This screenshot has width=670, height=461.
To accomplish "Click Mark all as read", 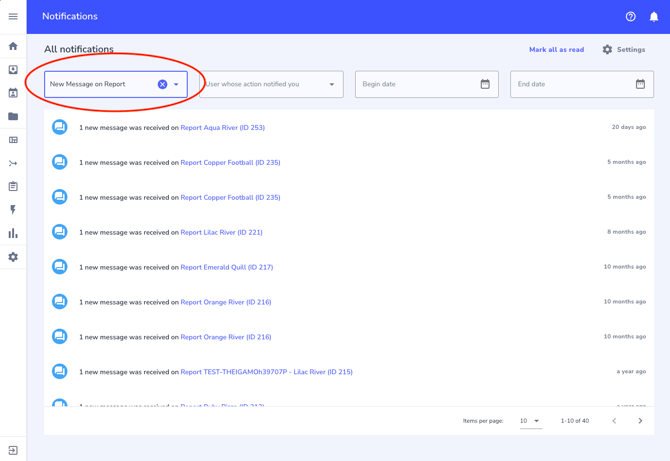I will click(x=556, y=49).
